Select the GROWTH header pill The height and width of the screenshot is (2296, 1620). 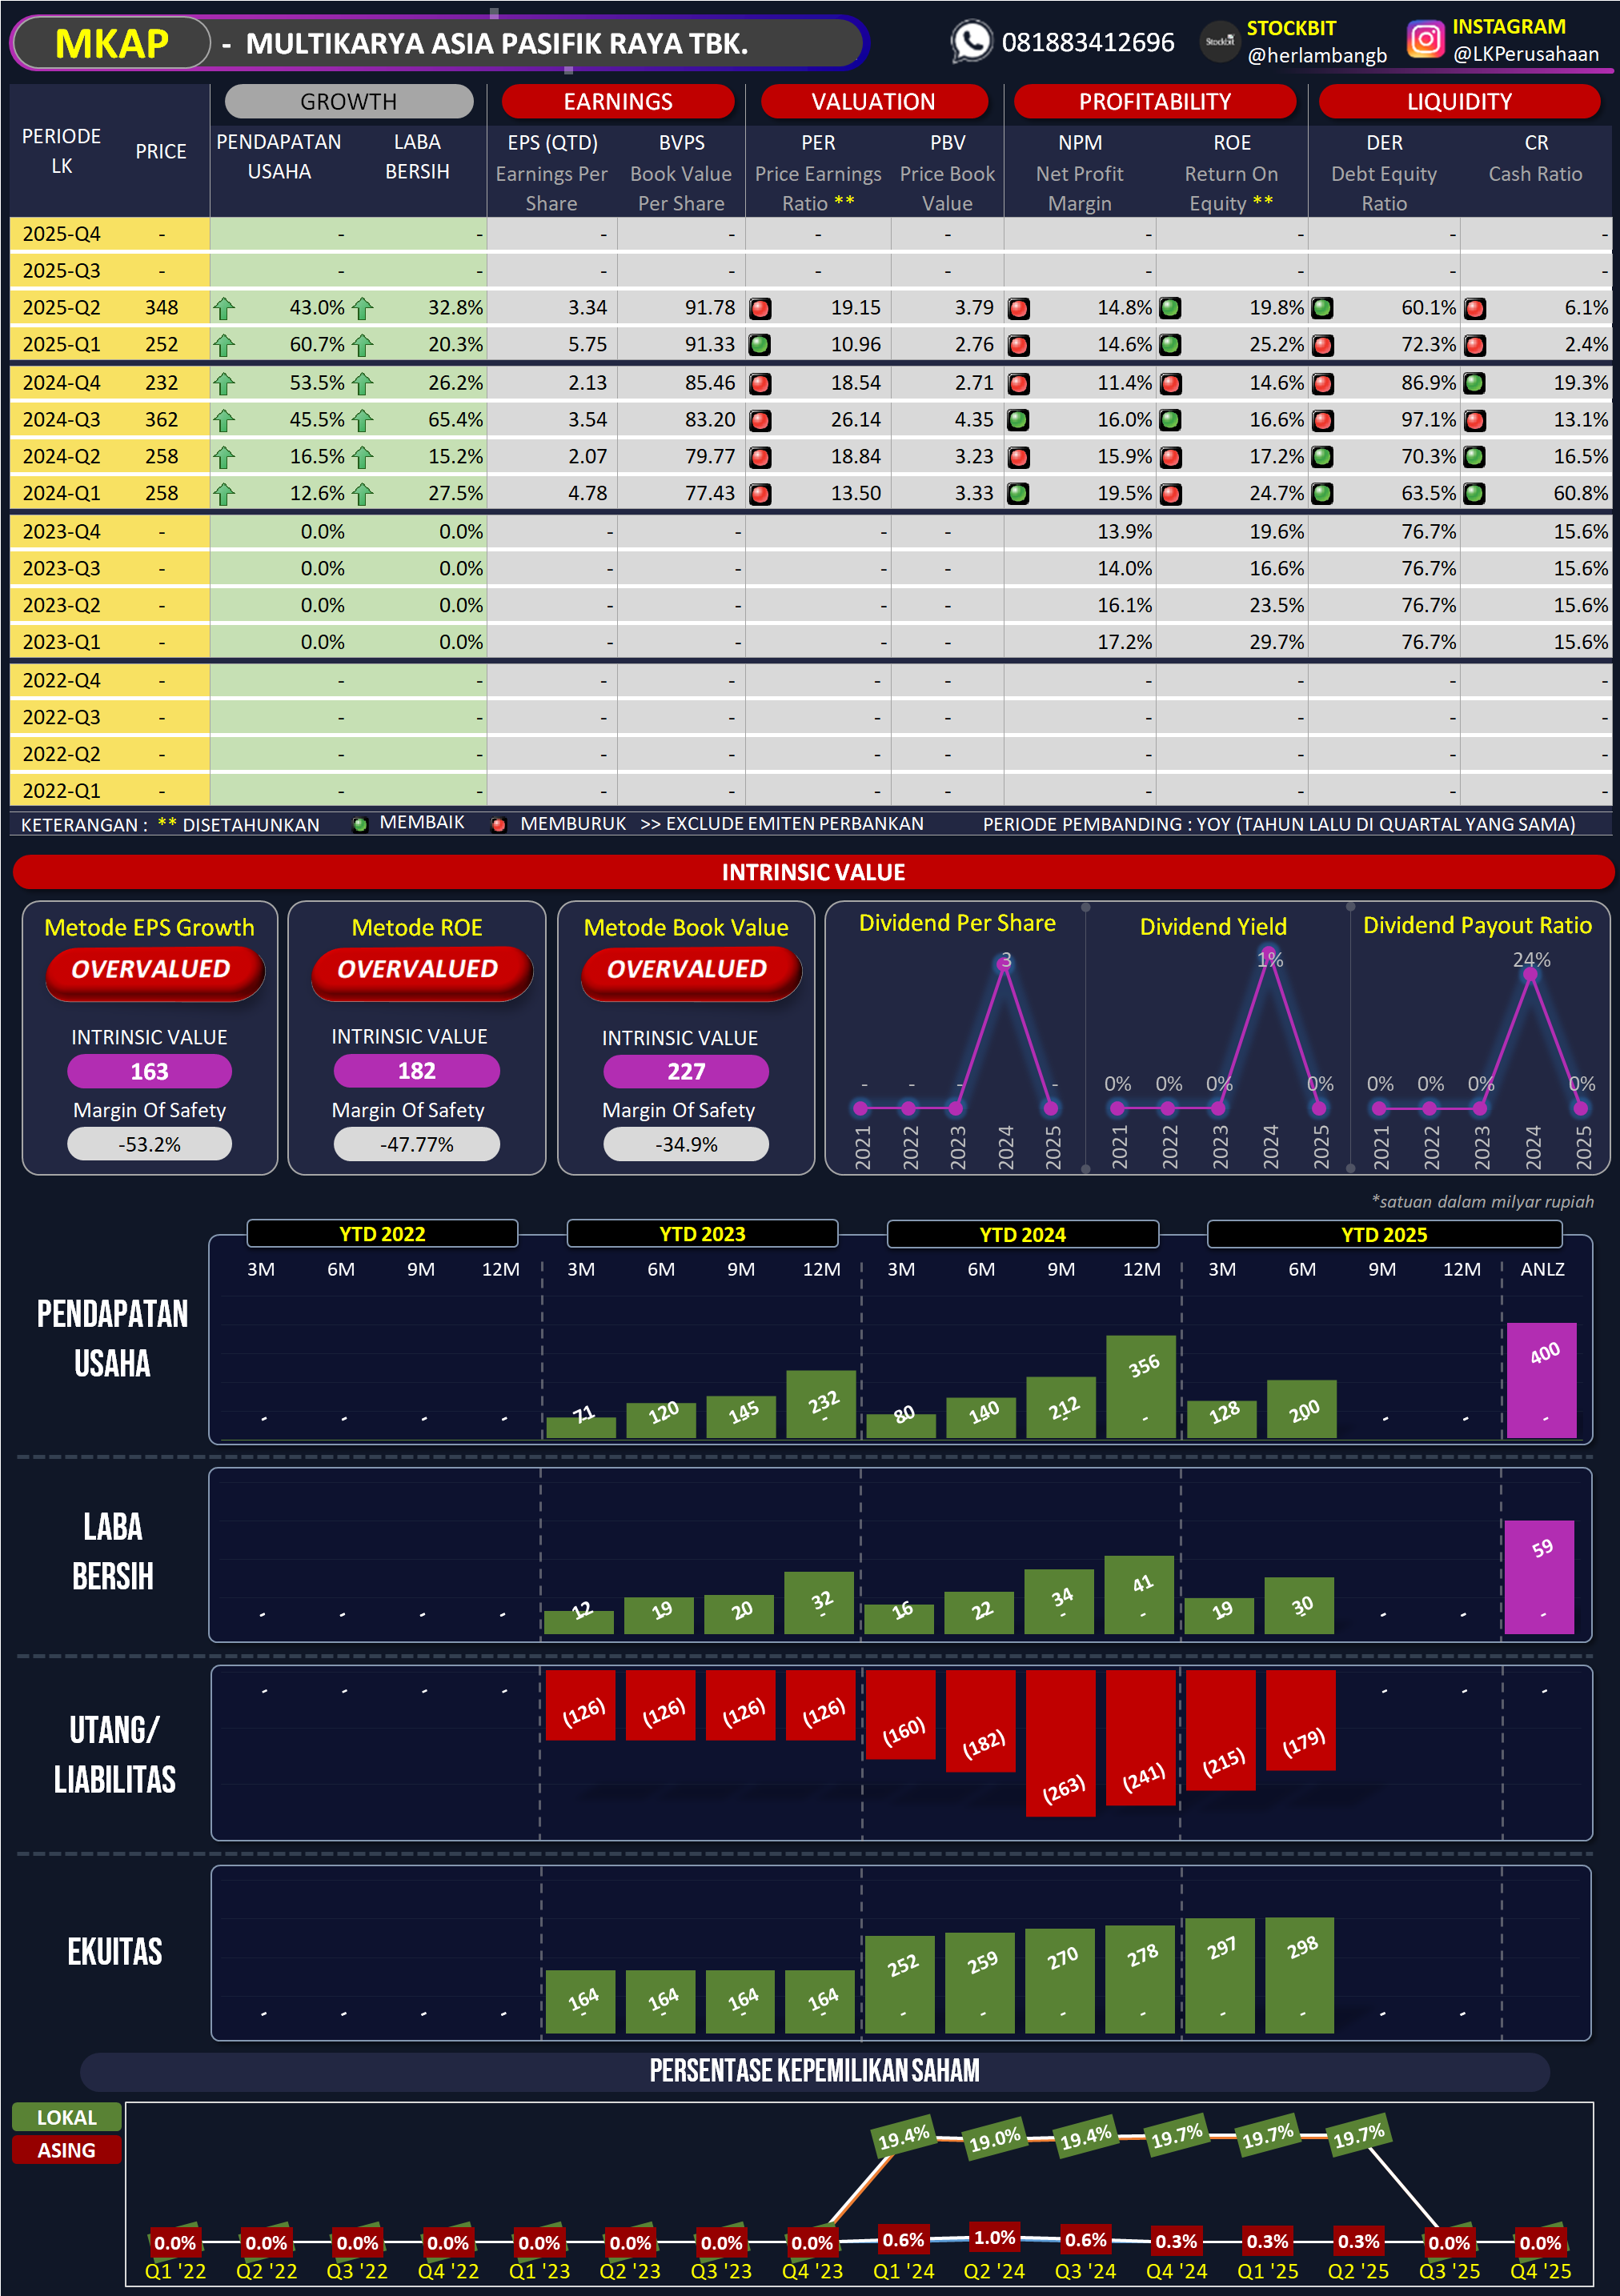click(x=348, y=101)
